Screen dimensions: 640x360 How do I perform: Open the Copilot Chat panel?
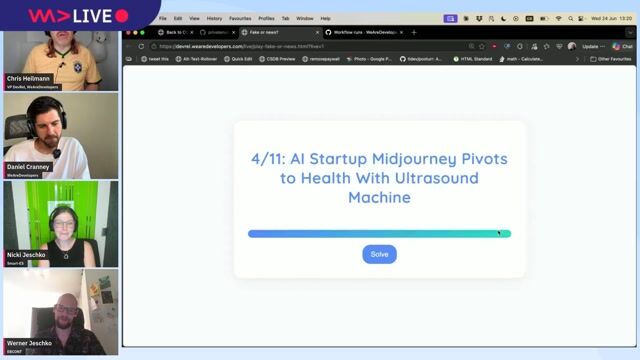coord(622,47)
